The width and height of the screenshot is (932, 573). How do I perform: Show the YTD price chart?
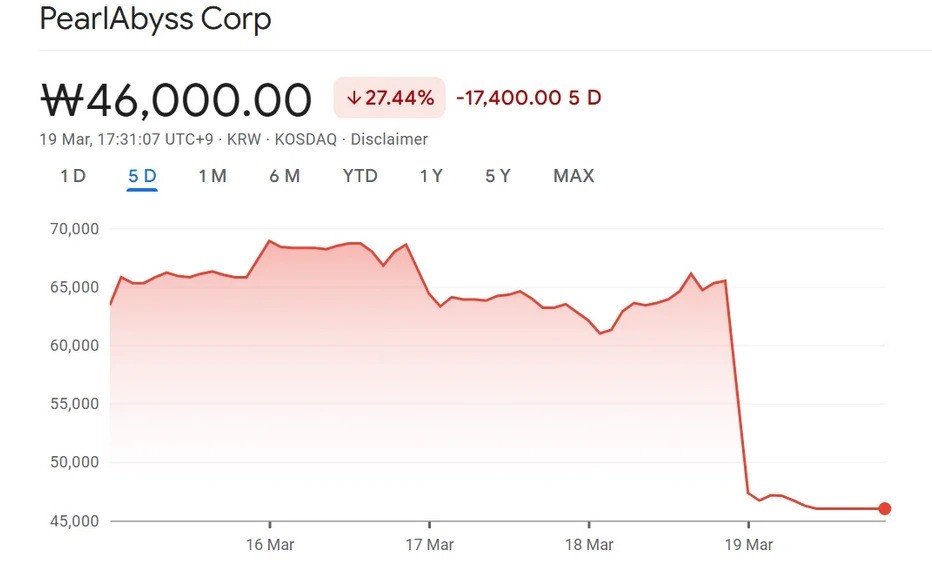click(360, 176)
